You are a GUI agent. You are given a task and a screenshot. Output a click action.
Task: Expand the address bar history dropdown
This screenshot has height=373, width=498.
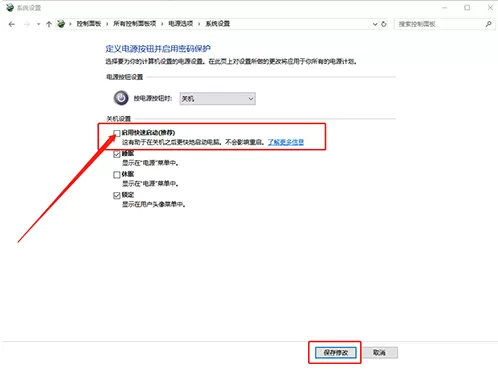pyautogui.click(x=375, y=24)
